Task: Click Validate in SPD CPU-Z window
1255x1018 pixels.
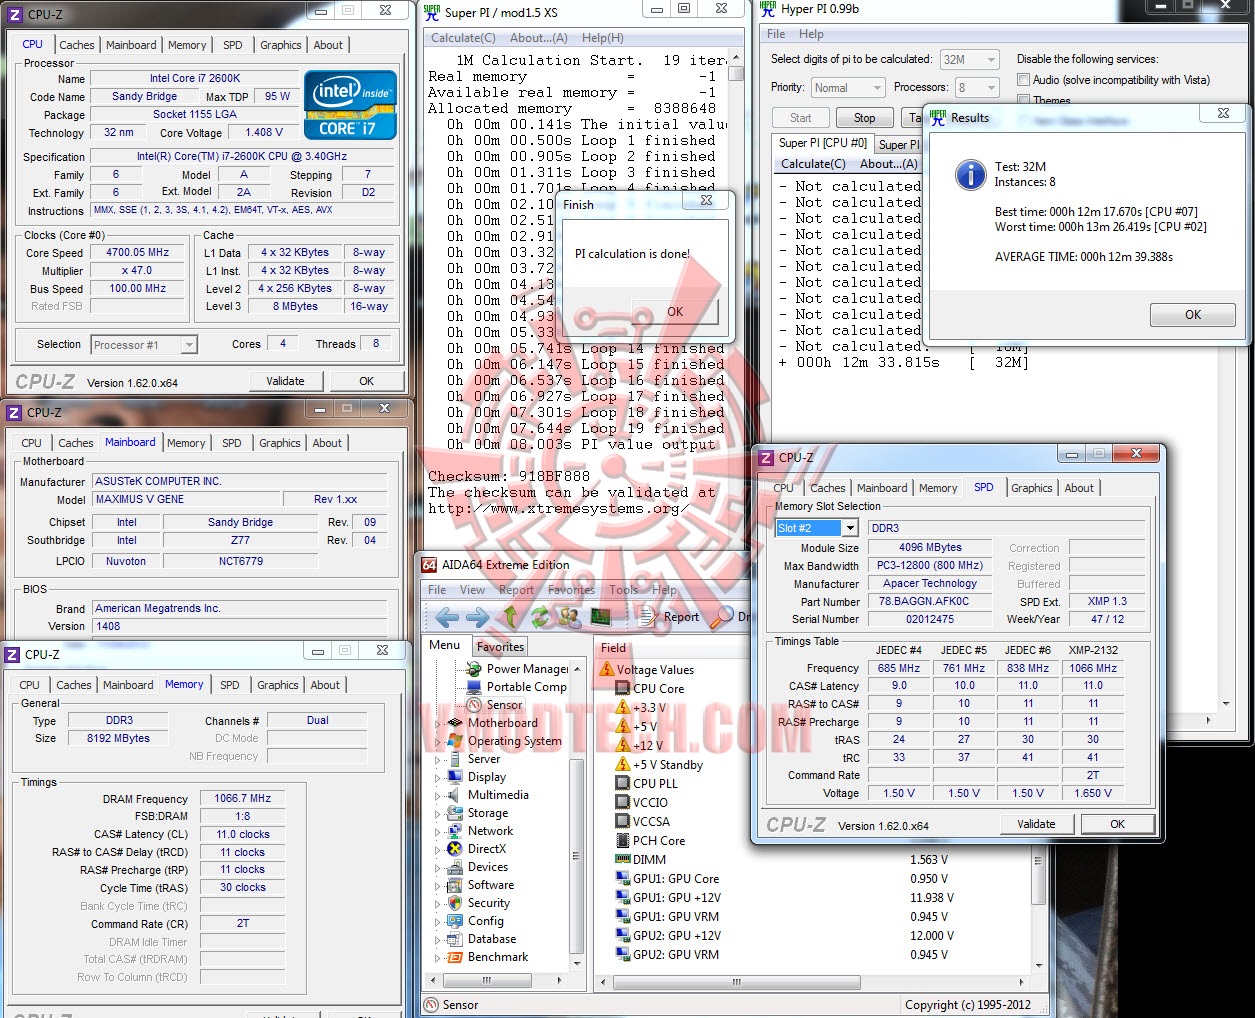Action: coord(1036,824)
